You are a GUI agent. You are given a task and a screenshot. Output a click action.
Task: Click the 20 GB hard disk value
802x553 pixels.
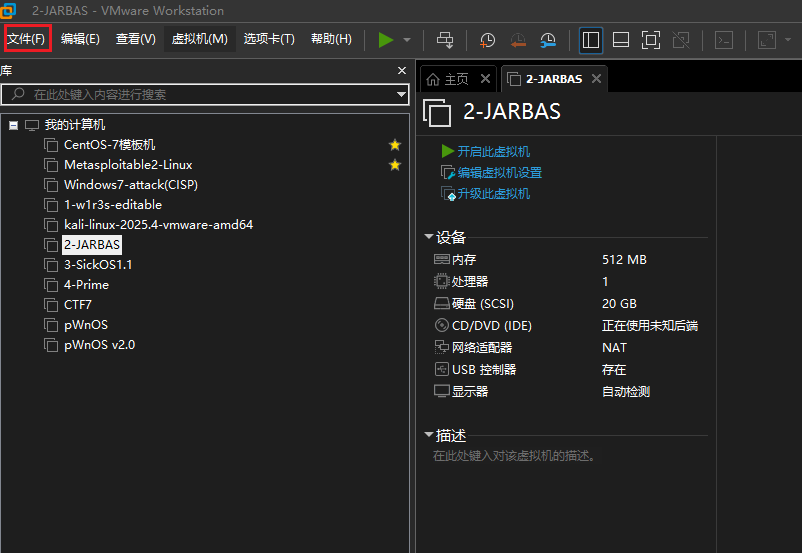tap(619, 303)
